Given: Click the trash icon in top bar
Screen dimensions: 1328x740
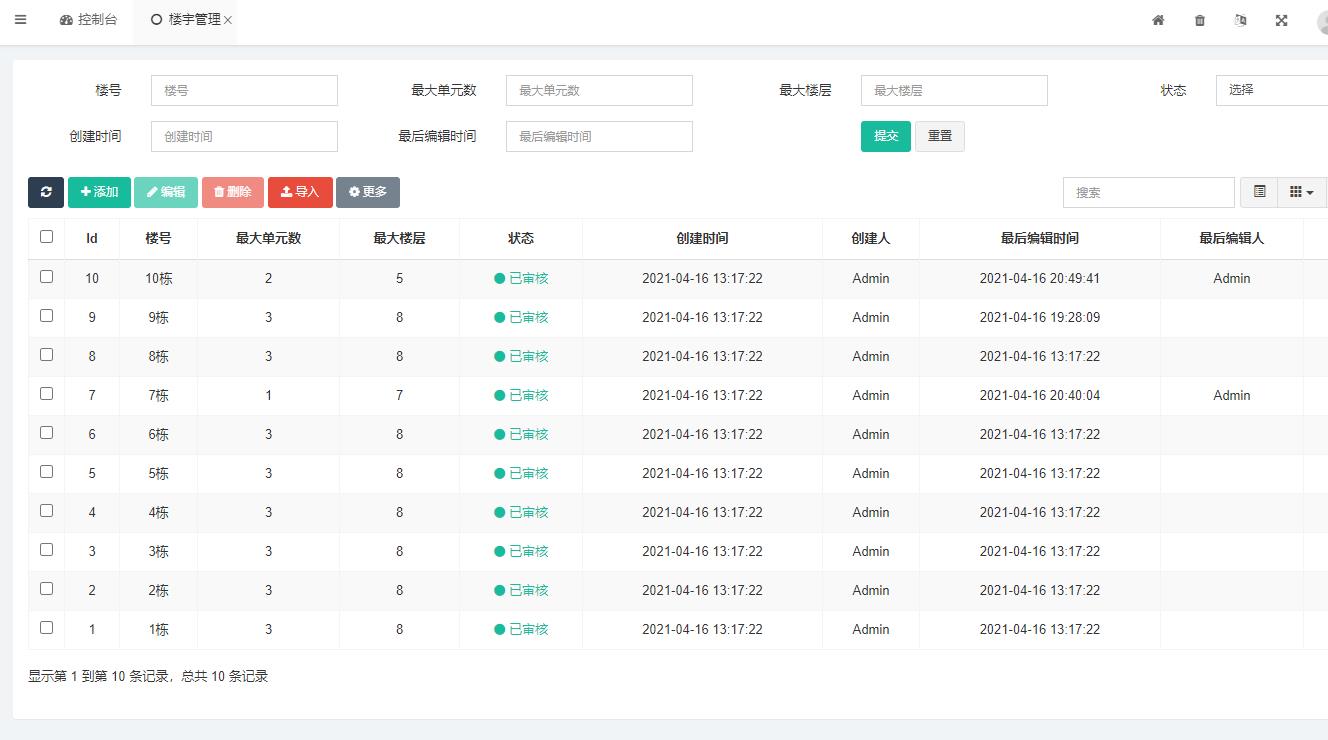Looking at the screenshot, I should pyautogui.click(x=1200, y=20).
